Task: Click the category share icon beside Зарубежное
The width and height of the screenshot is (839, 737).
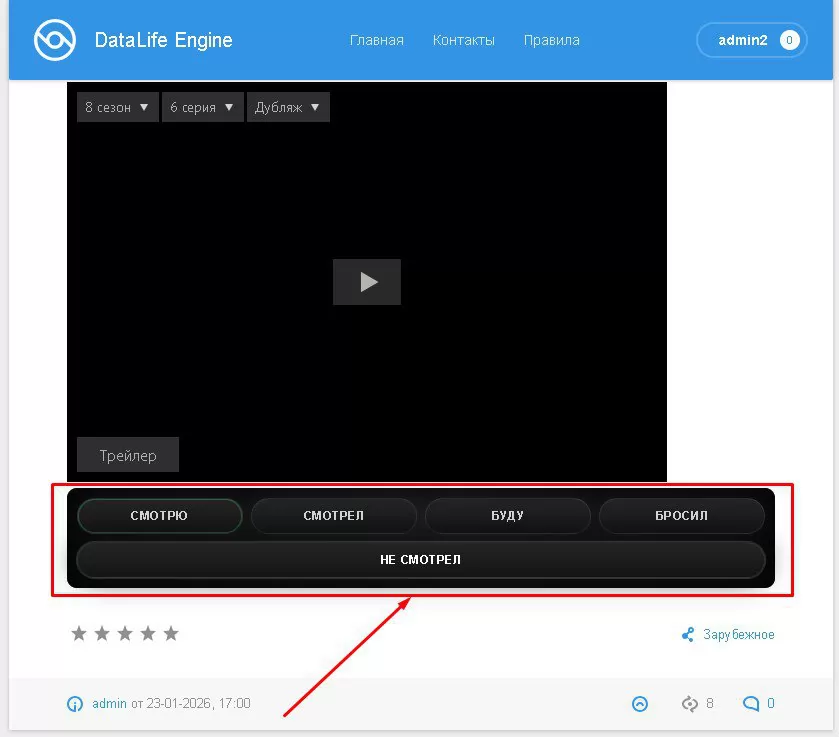Action: tap(687, 635)
